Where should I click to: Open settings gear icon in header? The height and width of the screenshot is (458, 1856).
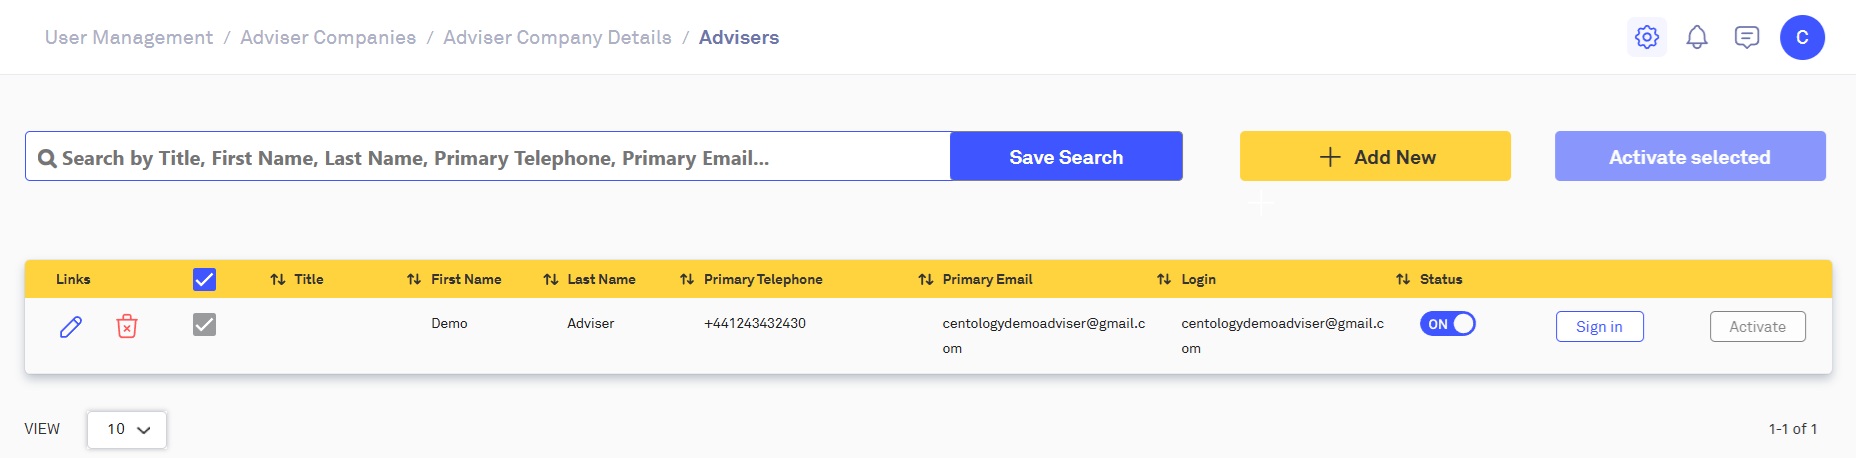click(x=1646, y=38)
